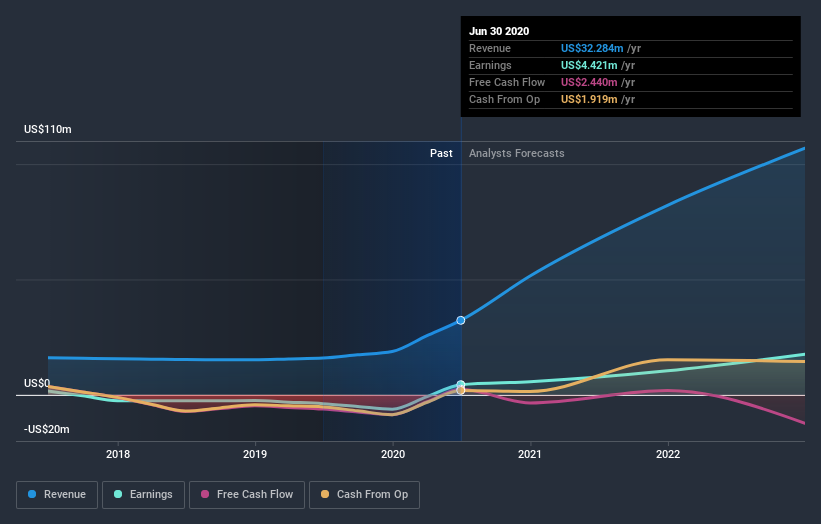Click the 2019 x-axis label
The width and height of the screenshot is (821, 524).
255,454
